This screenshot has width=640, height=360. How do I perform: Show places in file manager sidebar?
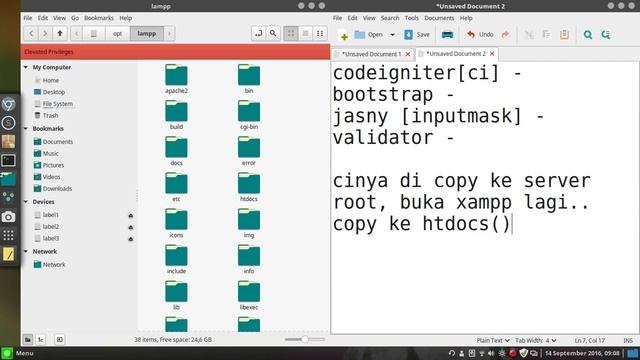click(x=28, y=339)
